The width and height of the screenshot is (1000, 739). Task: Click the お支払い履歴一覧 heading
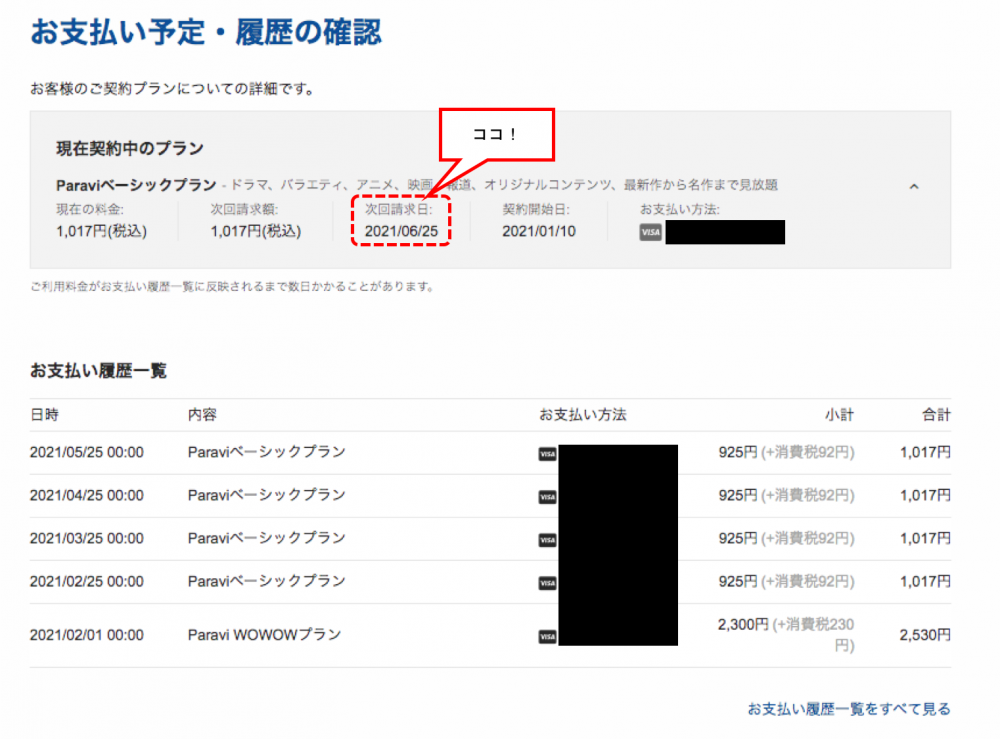pyautogui.click(x=98, y=370)
